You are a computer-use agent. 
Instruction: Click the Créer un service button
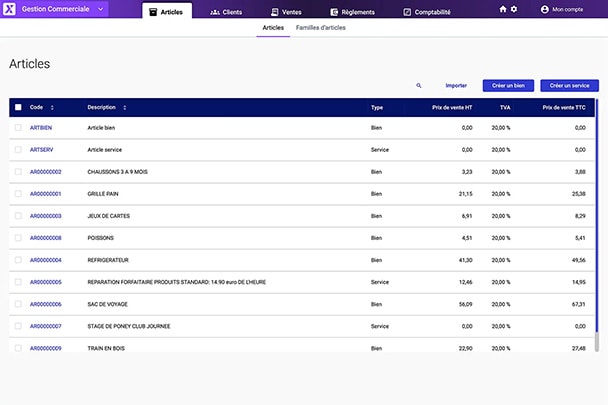pos(570,85)
